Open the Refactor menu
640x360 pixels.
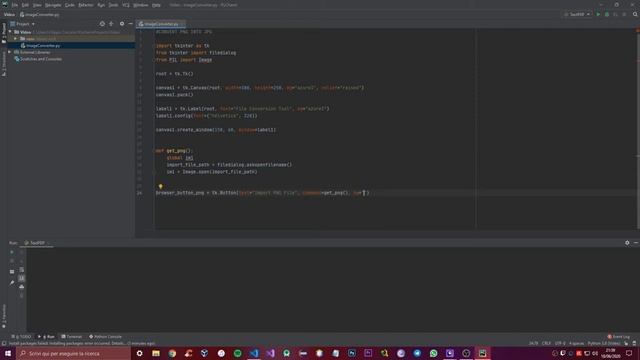[86, 5]
